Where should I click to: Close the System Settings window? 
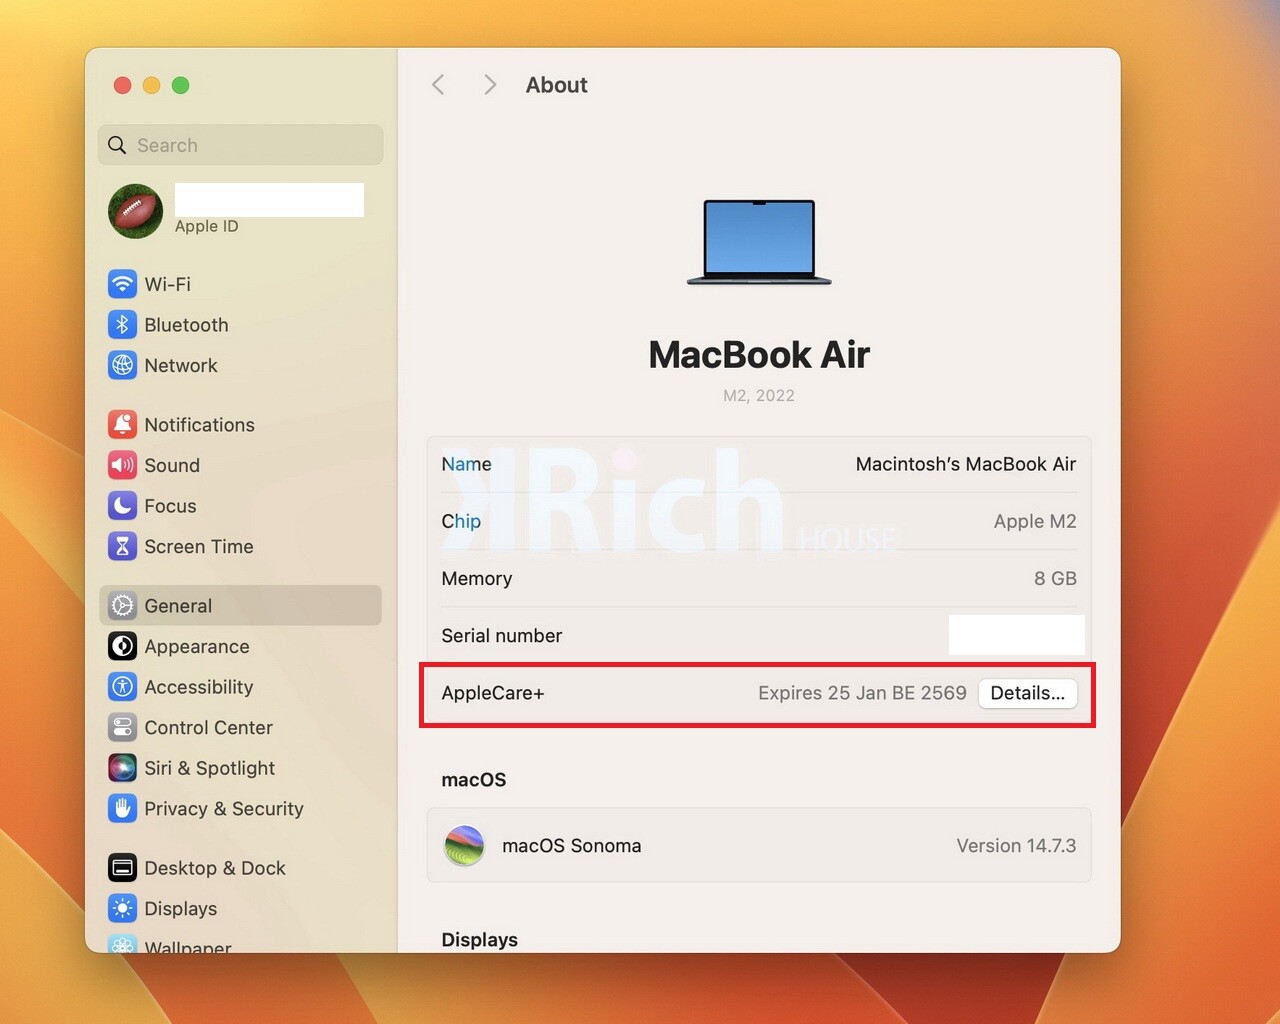123,85
